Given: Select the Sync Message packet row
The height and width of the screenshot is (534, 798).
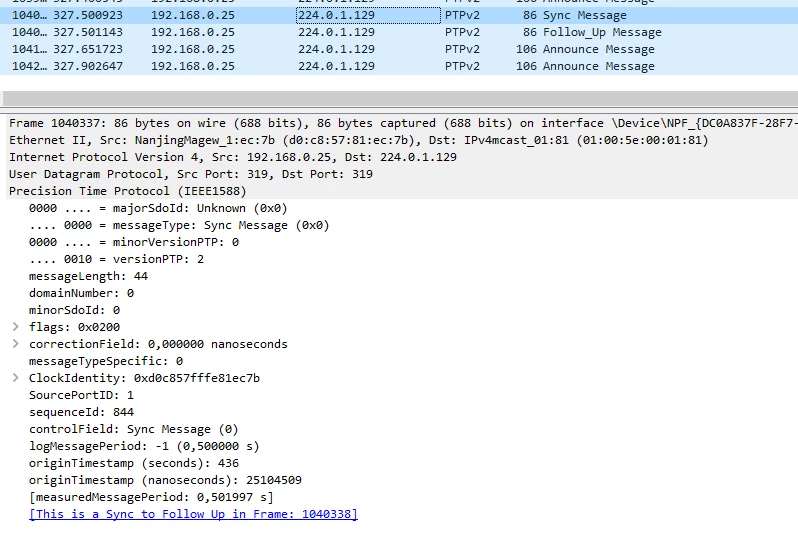Looking at the screenshot, I should coord(399,15).
